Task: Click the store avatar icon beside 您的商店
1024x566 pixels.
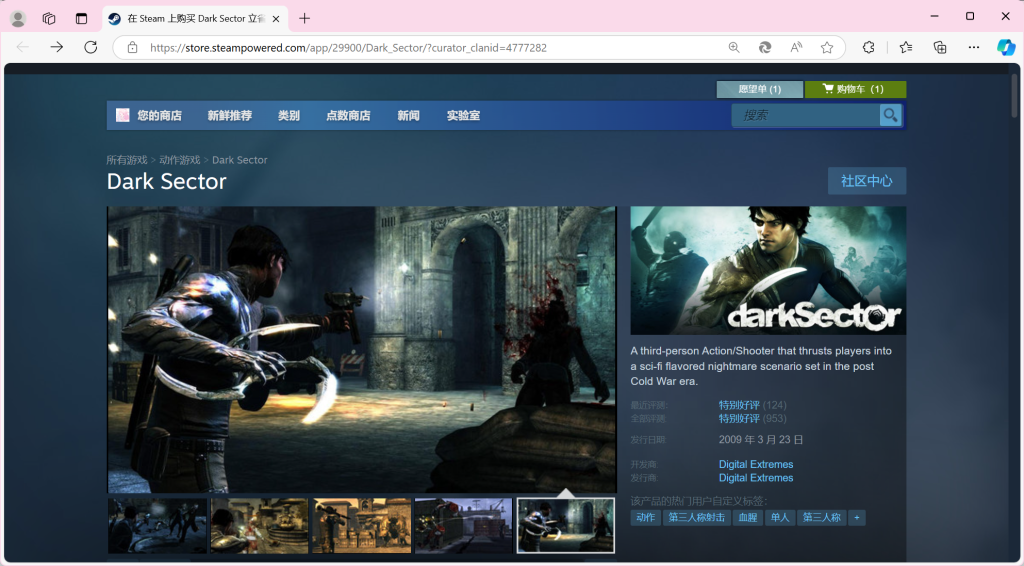Action: pos(122,116)
